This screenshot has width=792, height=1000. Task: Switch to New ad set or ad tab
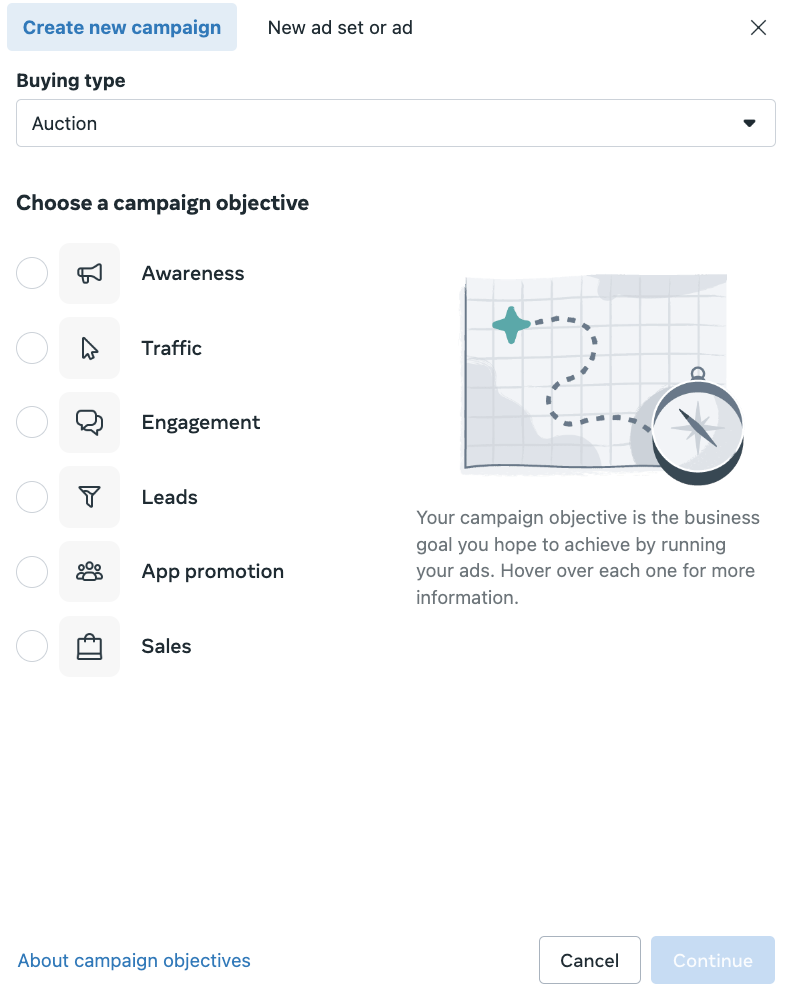pyautogui.click(x=340, y=27)
